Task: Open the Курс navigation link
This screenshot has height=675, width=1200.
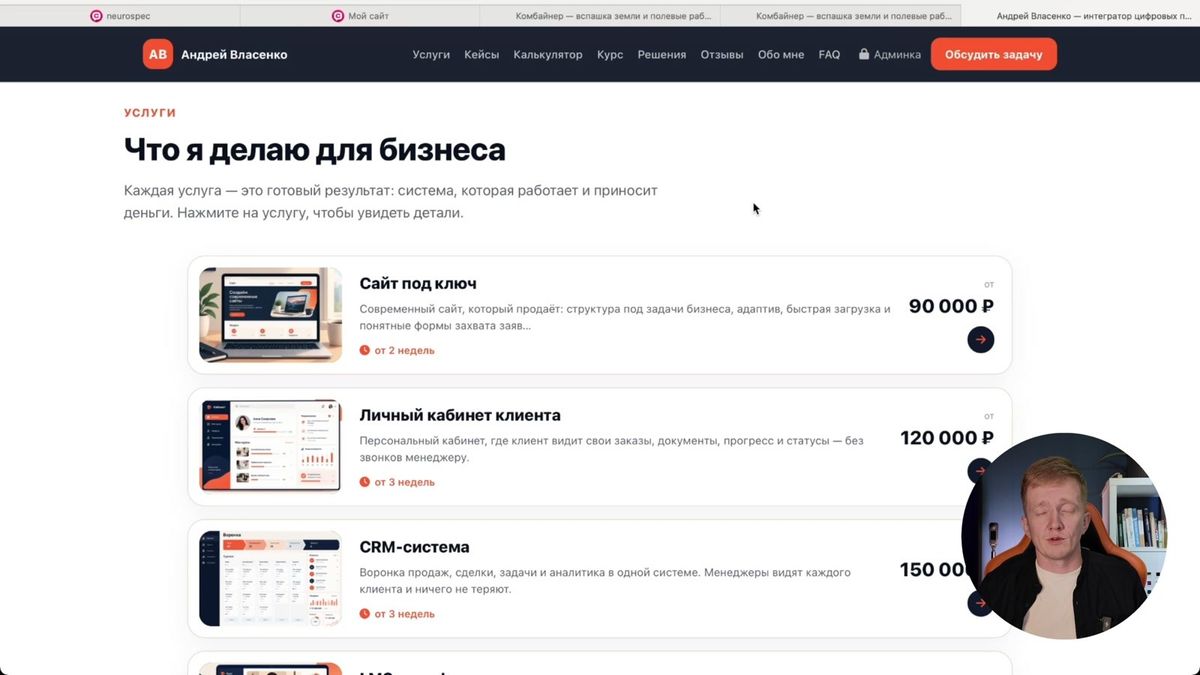Action: click(610, 55)
